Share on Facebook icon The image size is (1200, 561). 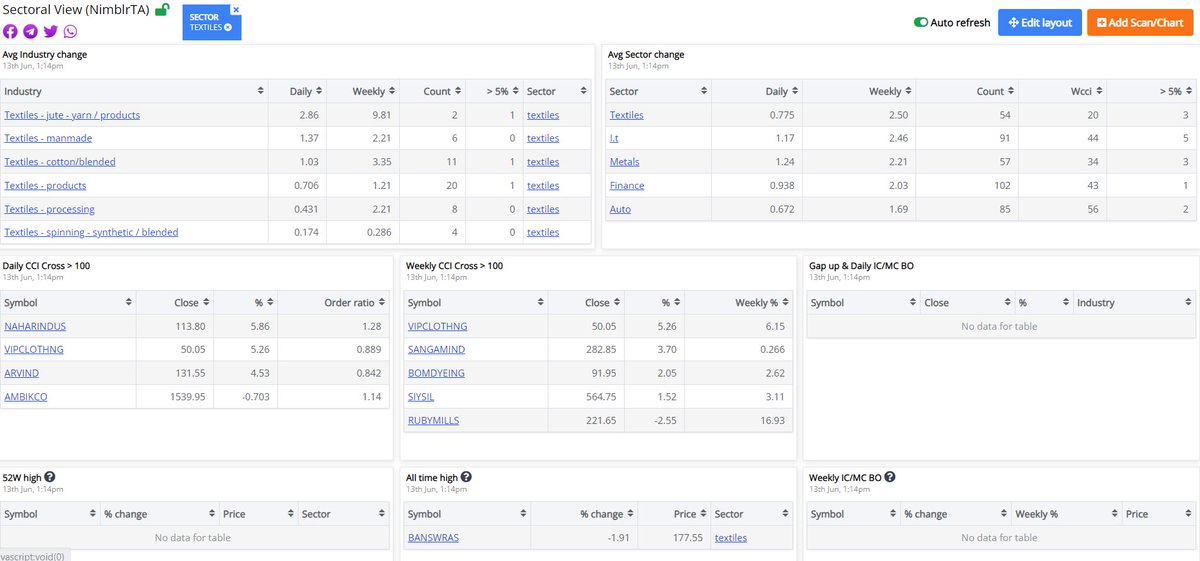10,31
